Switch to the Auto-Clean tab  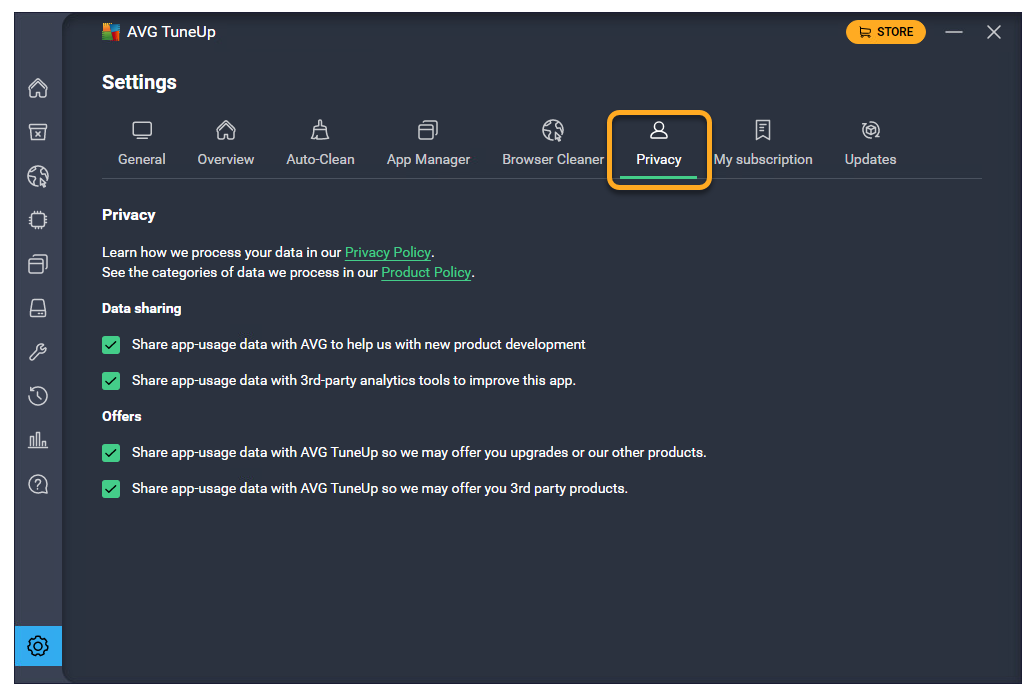click(320, 144)
